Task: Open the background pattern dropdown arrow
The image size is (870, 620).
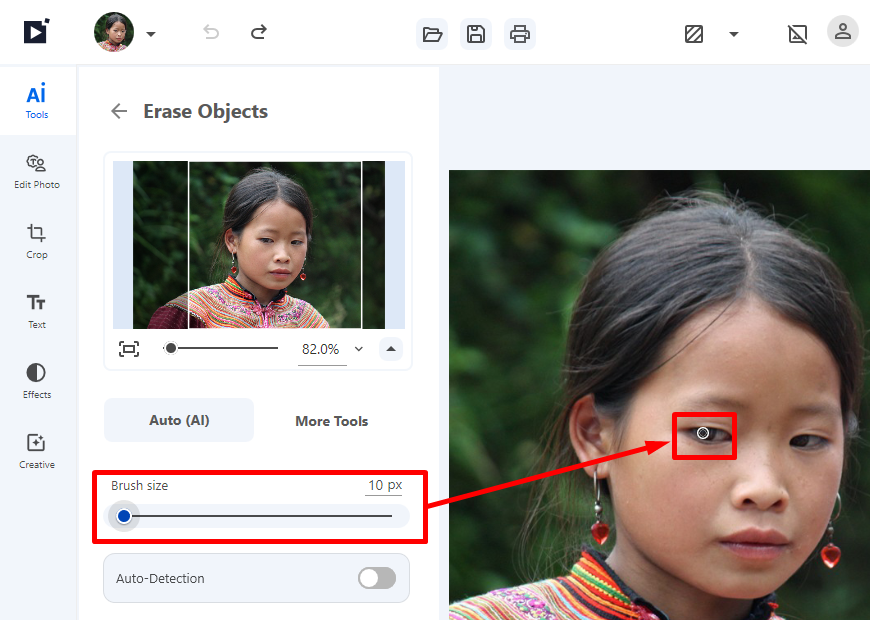Action: point(734,33)
